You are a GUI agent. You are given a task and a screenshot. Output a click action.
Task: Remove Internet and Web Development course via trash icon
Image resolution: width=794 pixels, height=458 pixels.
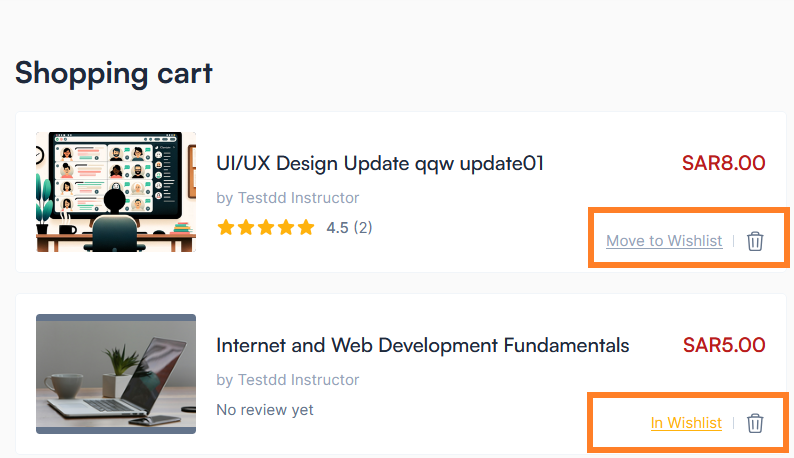[x=755, y=423]
